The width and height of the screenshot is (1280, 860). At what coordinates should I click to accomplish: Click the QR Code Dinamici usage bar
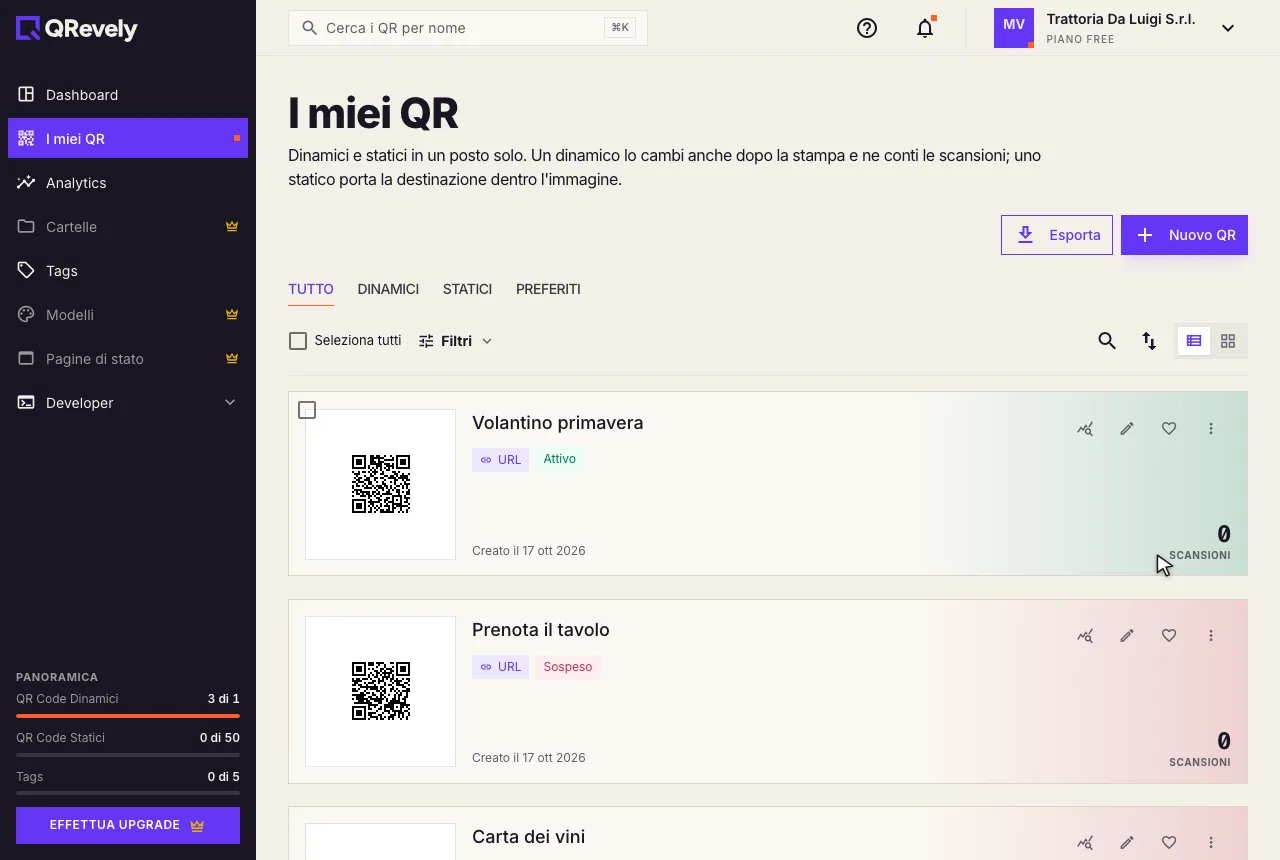pos(128,716)
